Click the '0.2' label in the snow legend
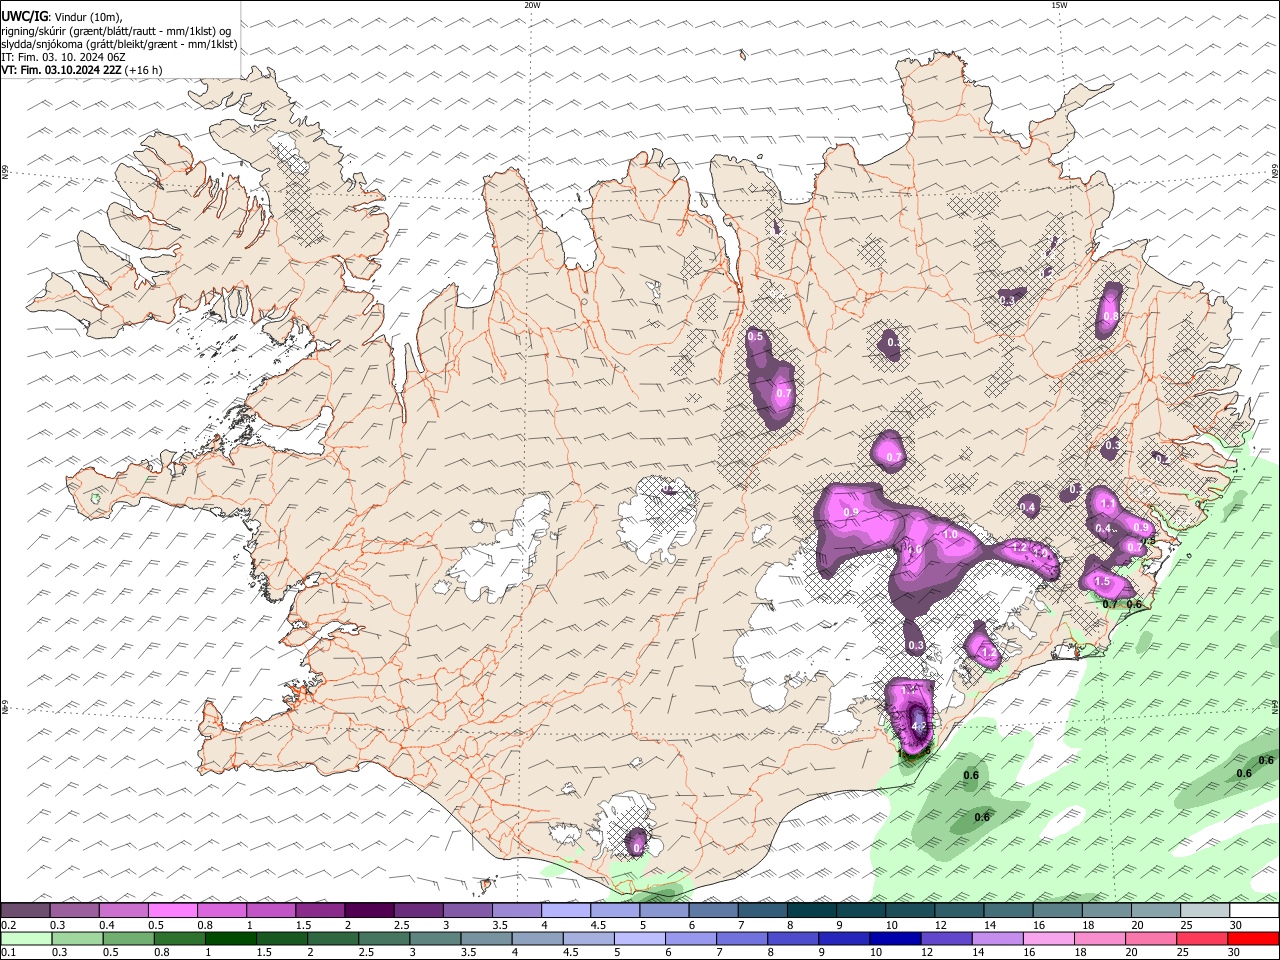 pos(8,925)
